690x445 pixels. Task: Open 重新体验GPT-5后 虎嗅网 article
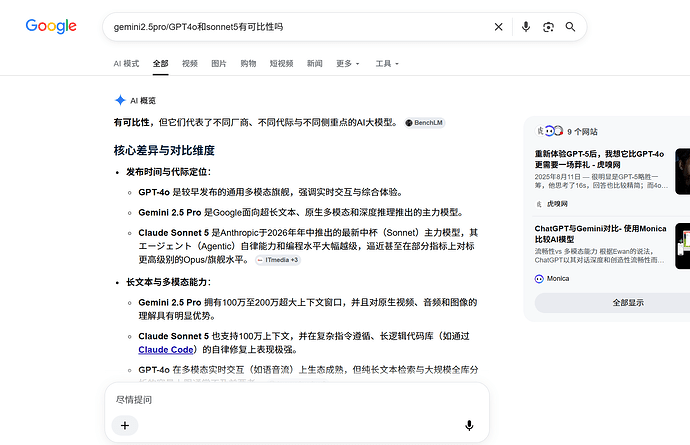[599, 159]
